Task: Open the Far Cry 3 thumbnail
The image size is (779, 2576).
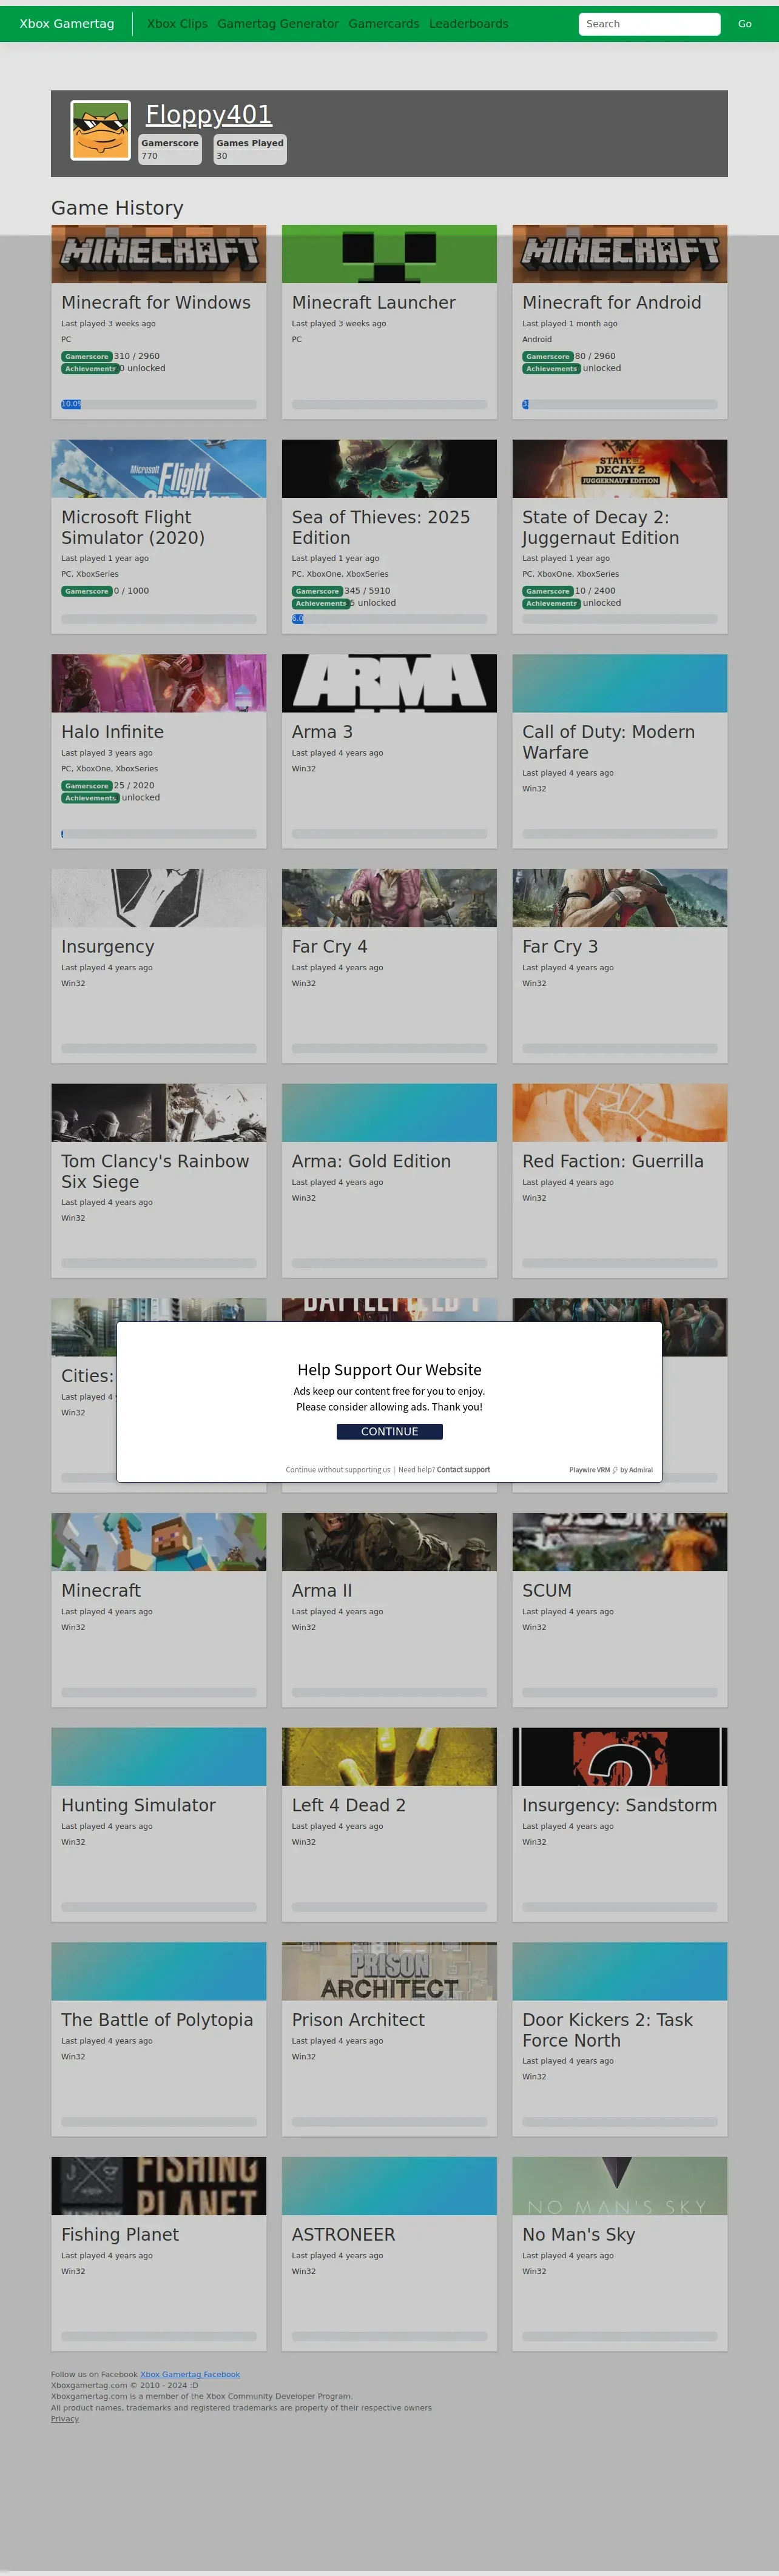Action: [x=620, y=898]
